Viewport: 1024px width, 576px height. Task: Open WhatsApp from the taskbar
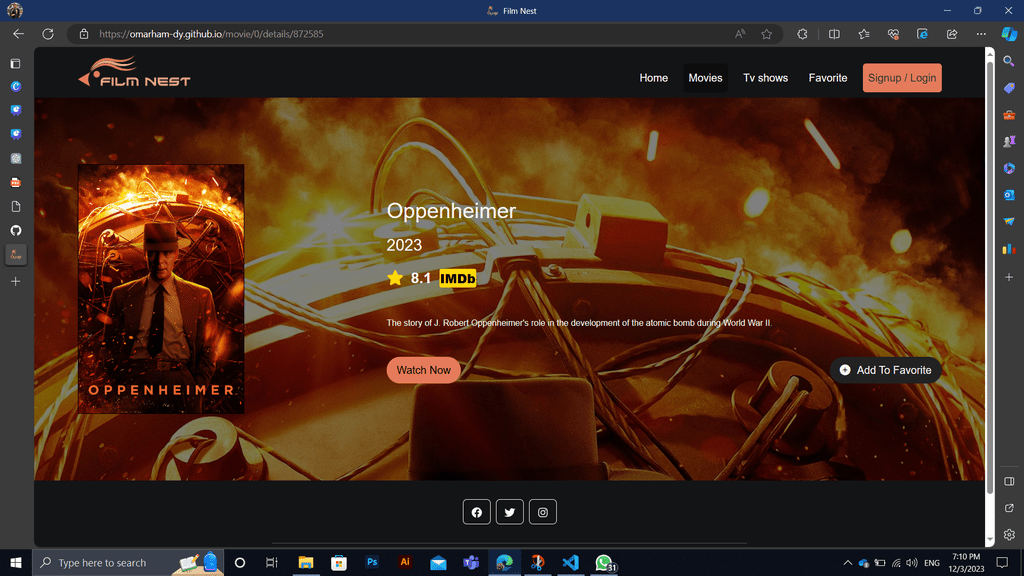click(x=604, y=562)
